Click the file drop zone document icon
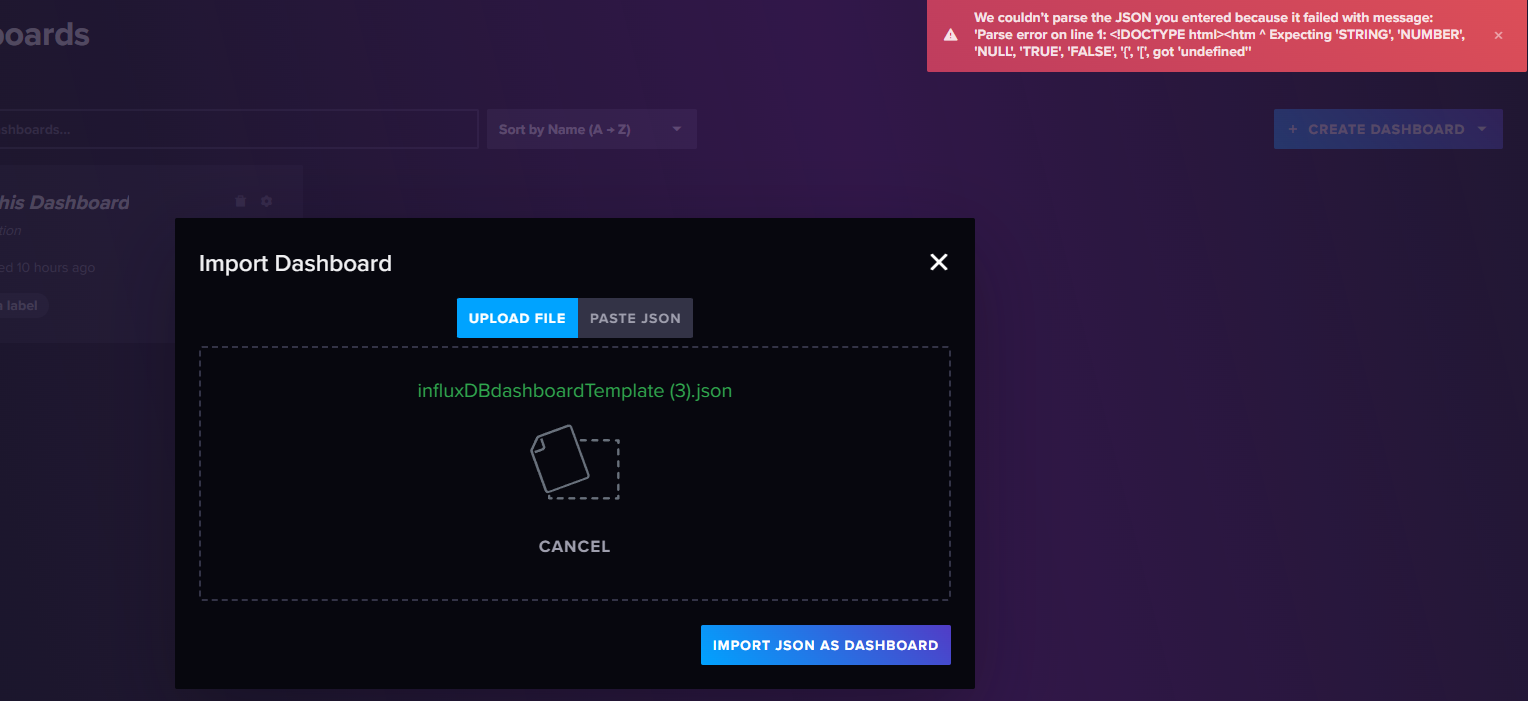Image resolution: width=1528 pixels, height=701 pixels. [574, 461]
